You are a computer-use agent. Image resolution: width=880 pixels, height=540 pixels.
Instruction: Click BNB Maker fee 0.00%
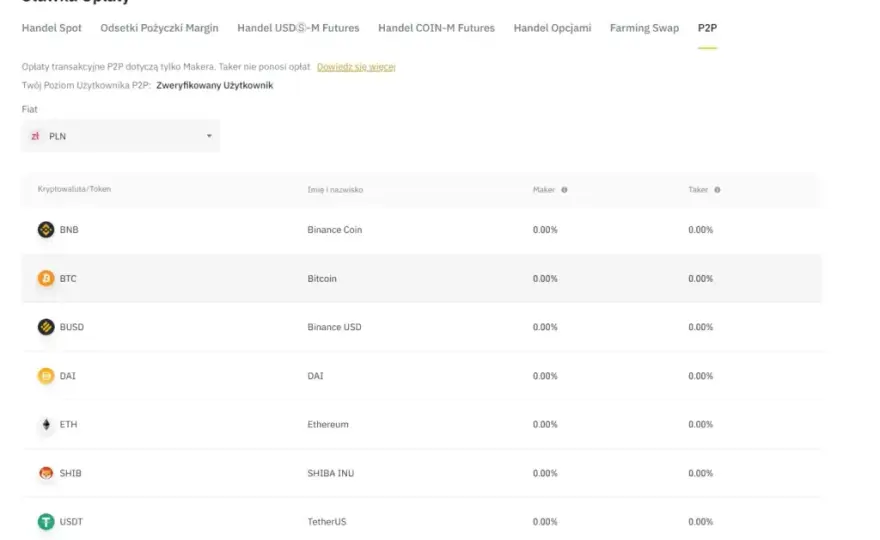545,230
